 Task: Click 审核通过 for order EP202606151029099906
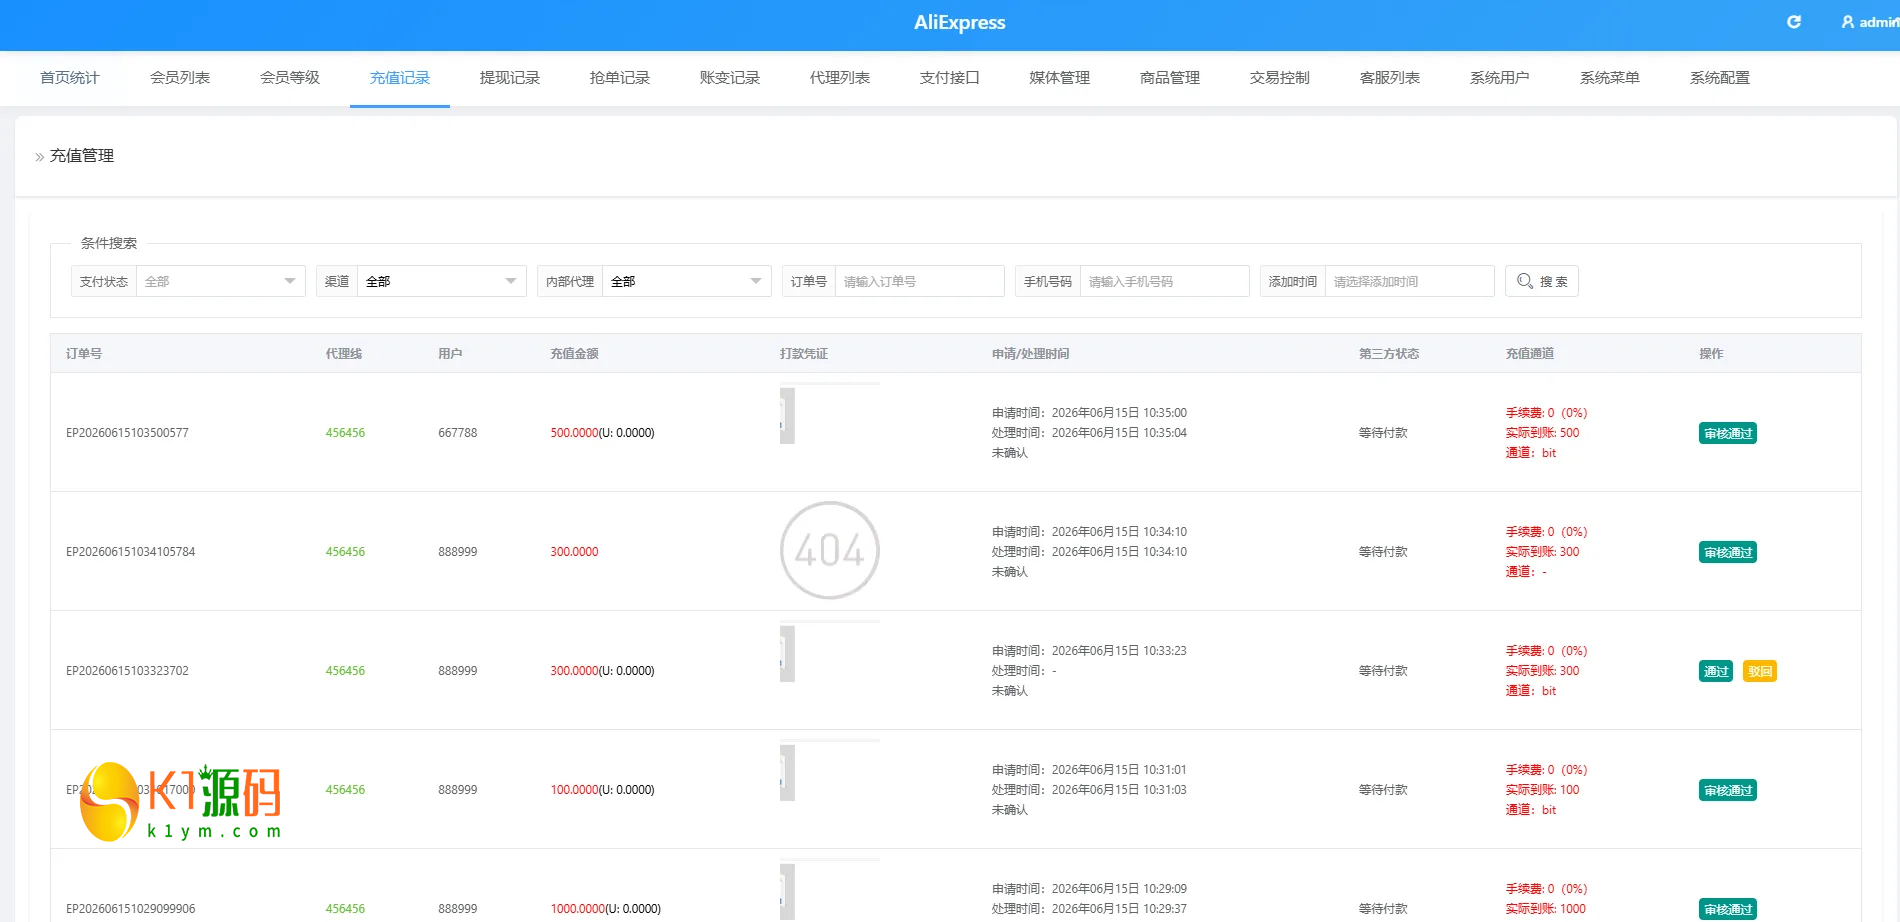[x=1728, y=909]
